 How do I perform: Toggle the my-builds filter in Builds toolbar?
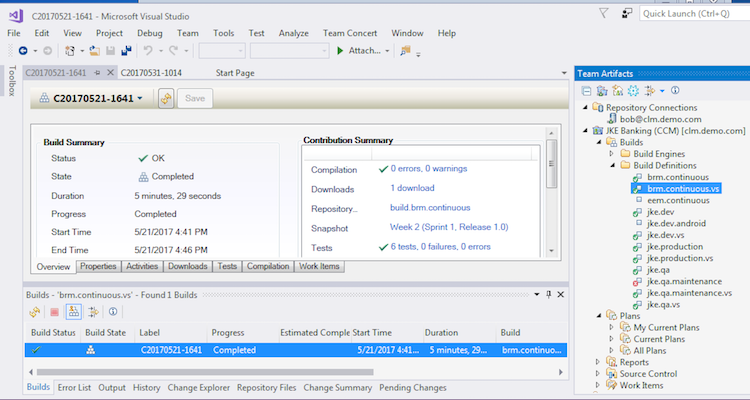(x=74, y=312)
